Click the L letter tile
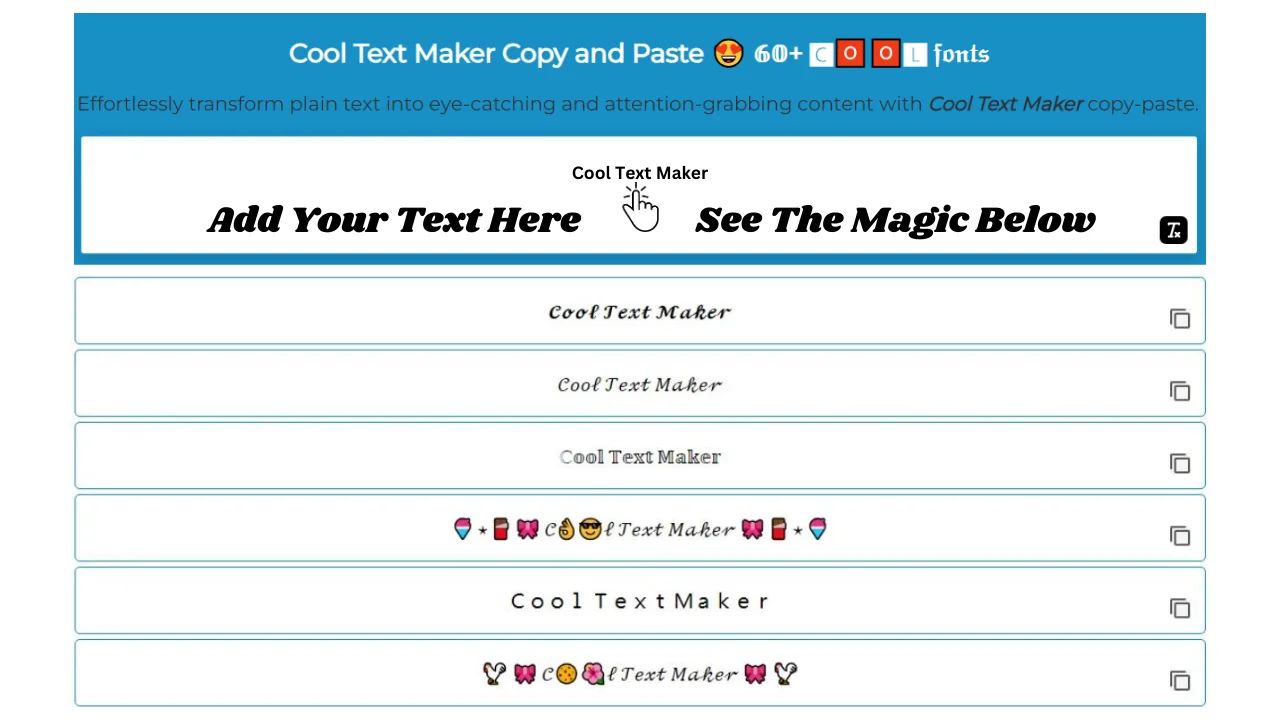The width and height of the screenshot is (1280, 720). click(x=915, y=54)
